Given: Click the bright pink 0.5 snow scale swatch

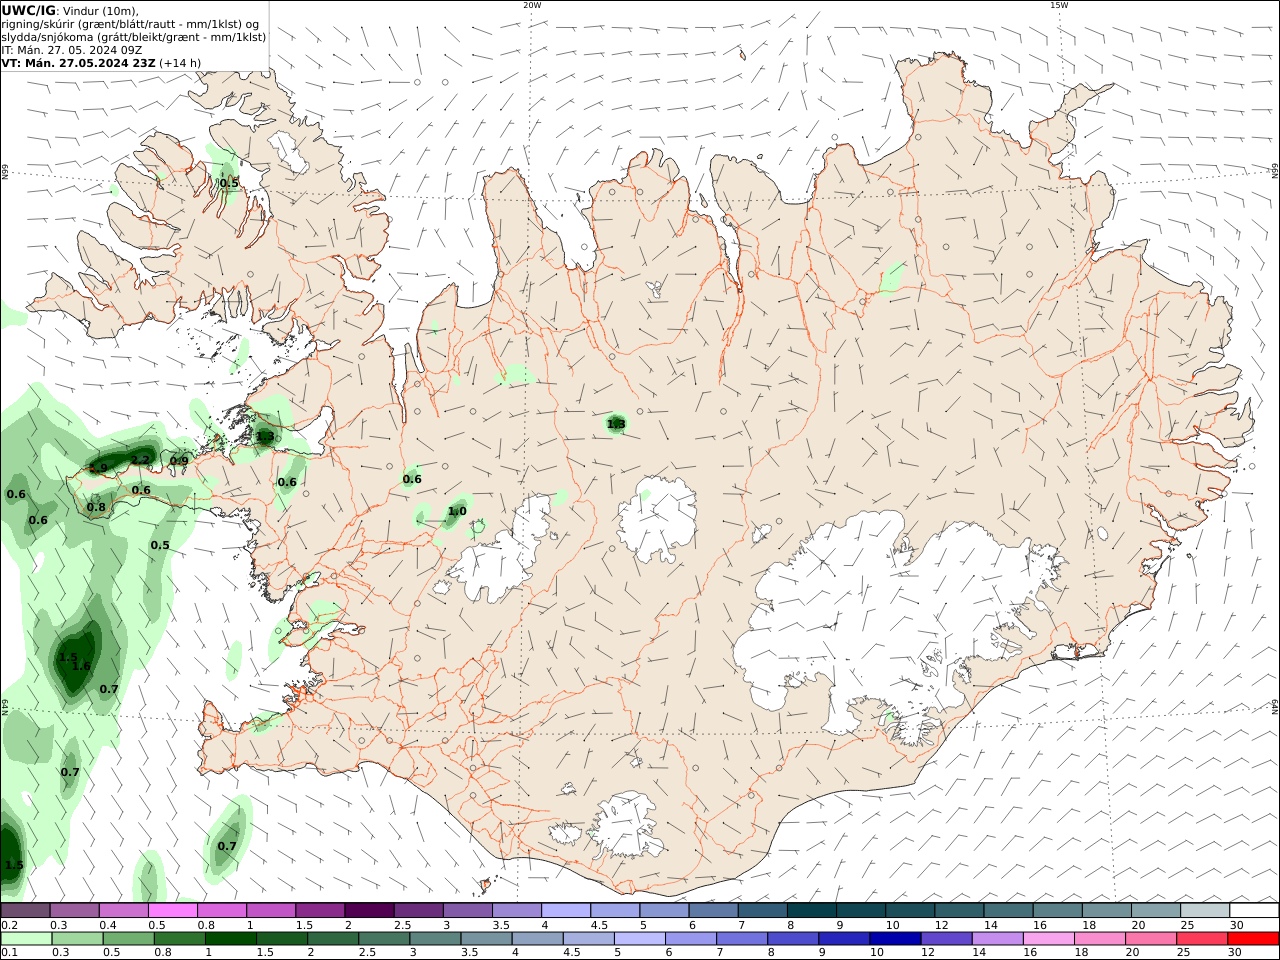Looking at the screenshot, I should 173,911.
